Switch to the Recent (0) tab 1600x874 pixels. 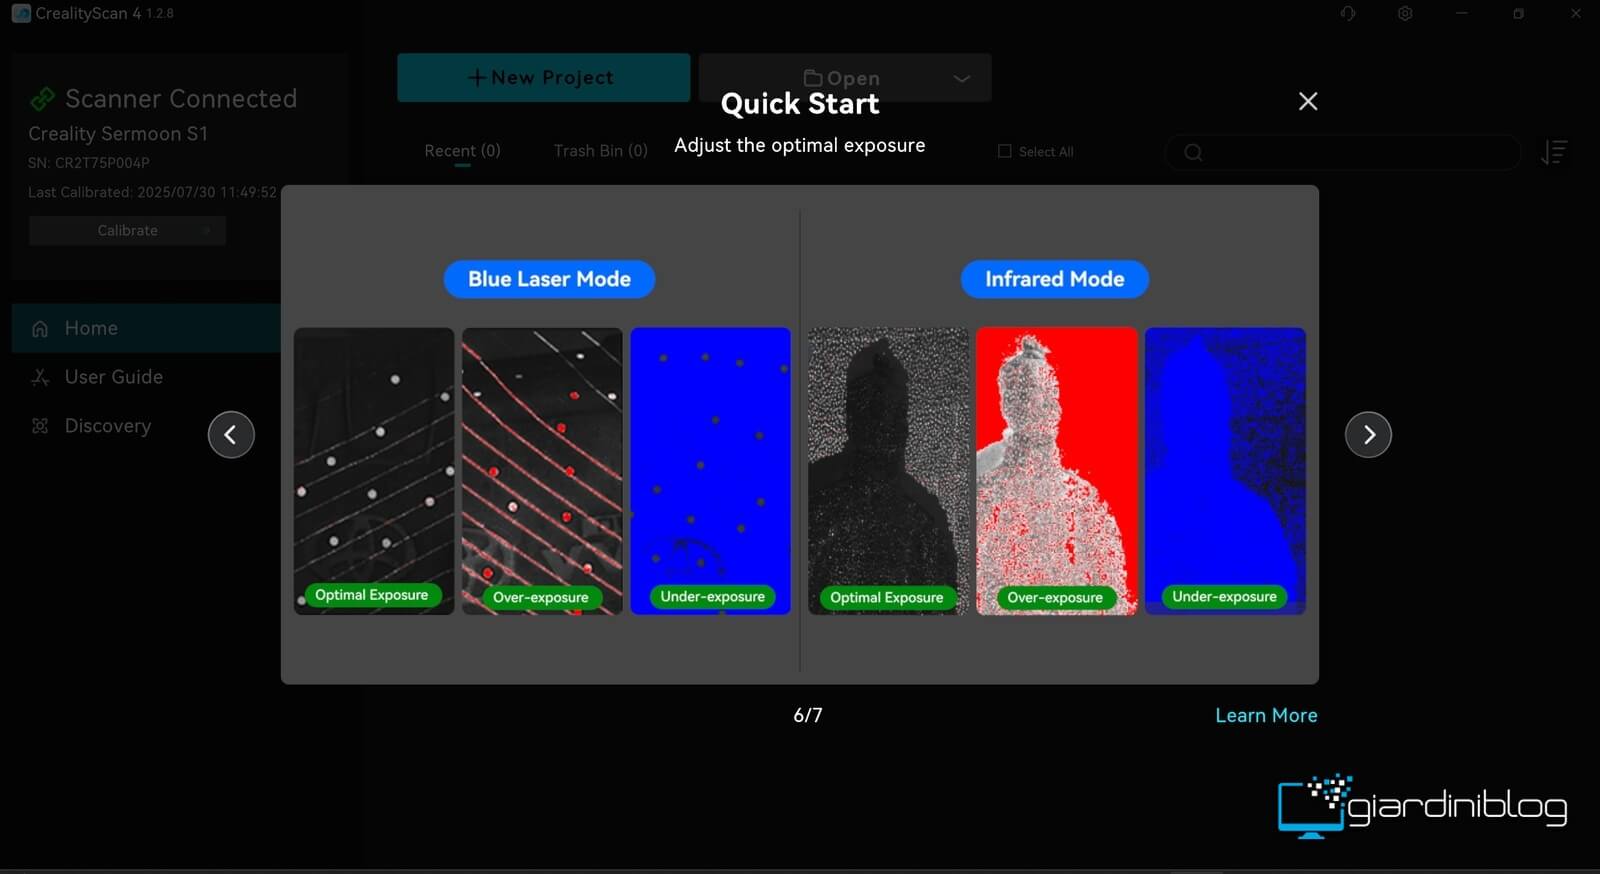(x=462, y=151)
